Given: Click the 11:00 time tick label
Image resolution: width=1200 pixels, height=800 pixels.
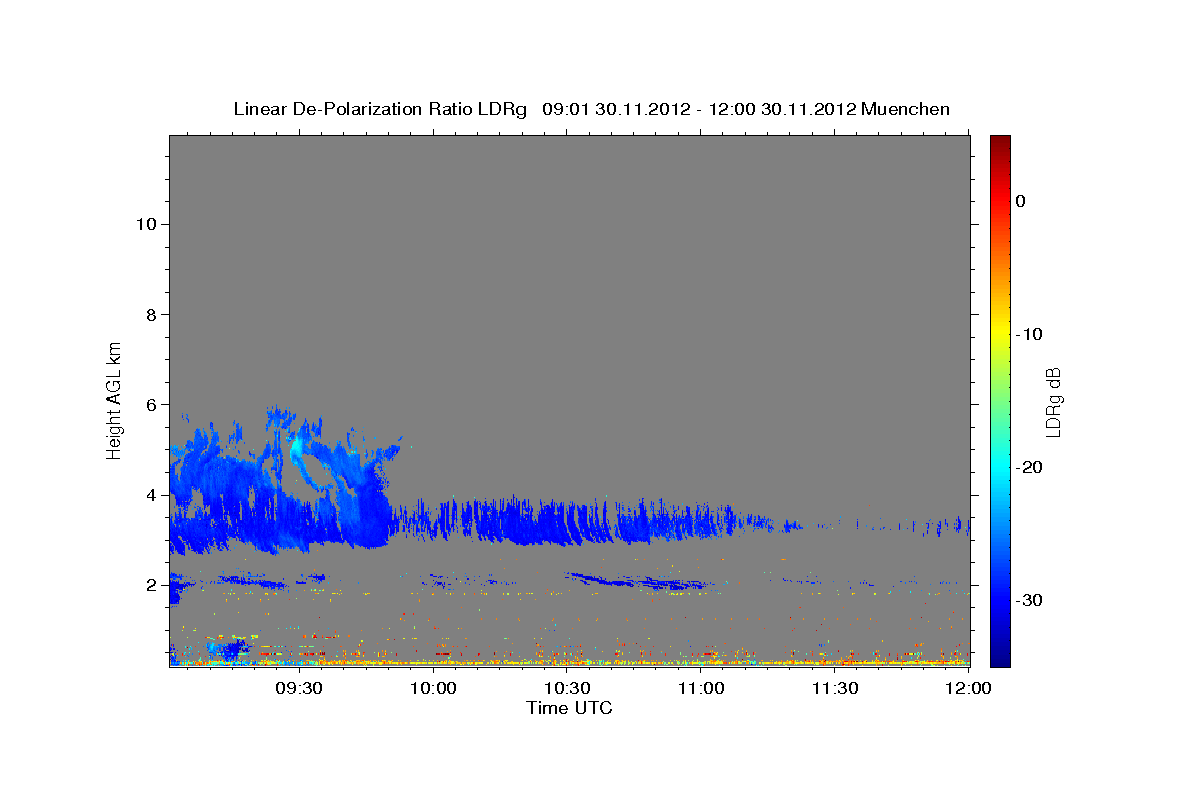Looking at the screenshot, I should click(x=701, y=689).
